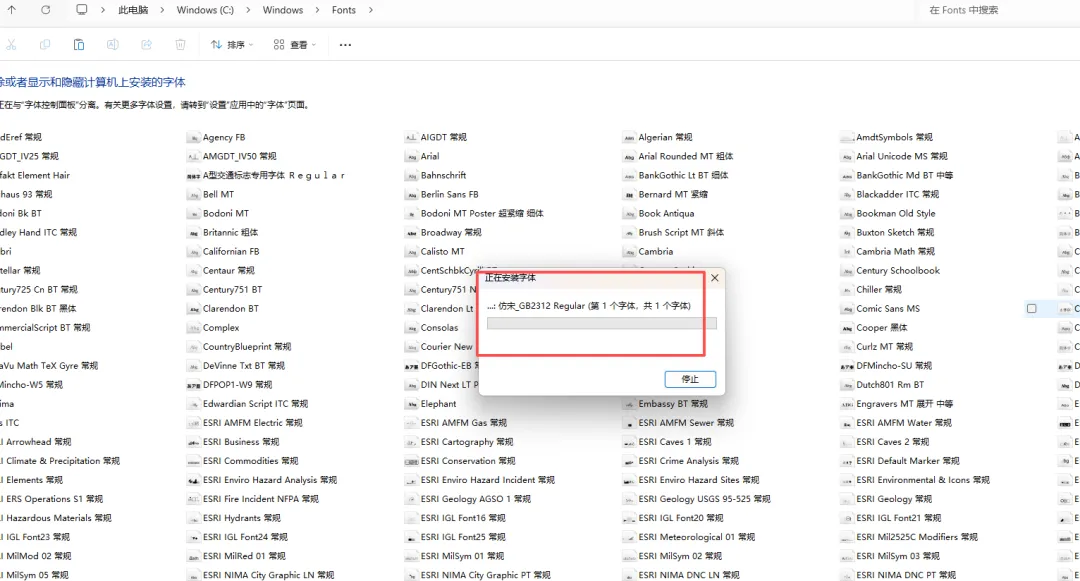Select the Chiller font icon
This screenshot has width=1080, height=581.
pos(847,290)
